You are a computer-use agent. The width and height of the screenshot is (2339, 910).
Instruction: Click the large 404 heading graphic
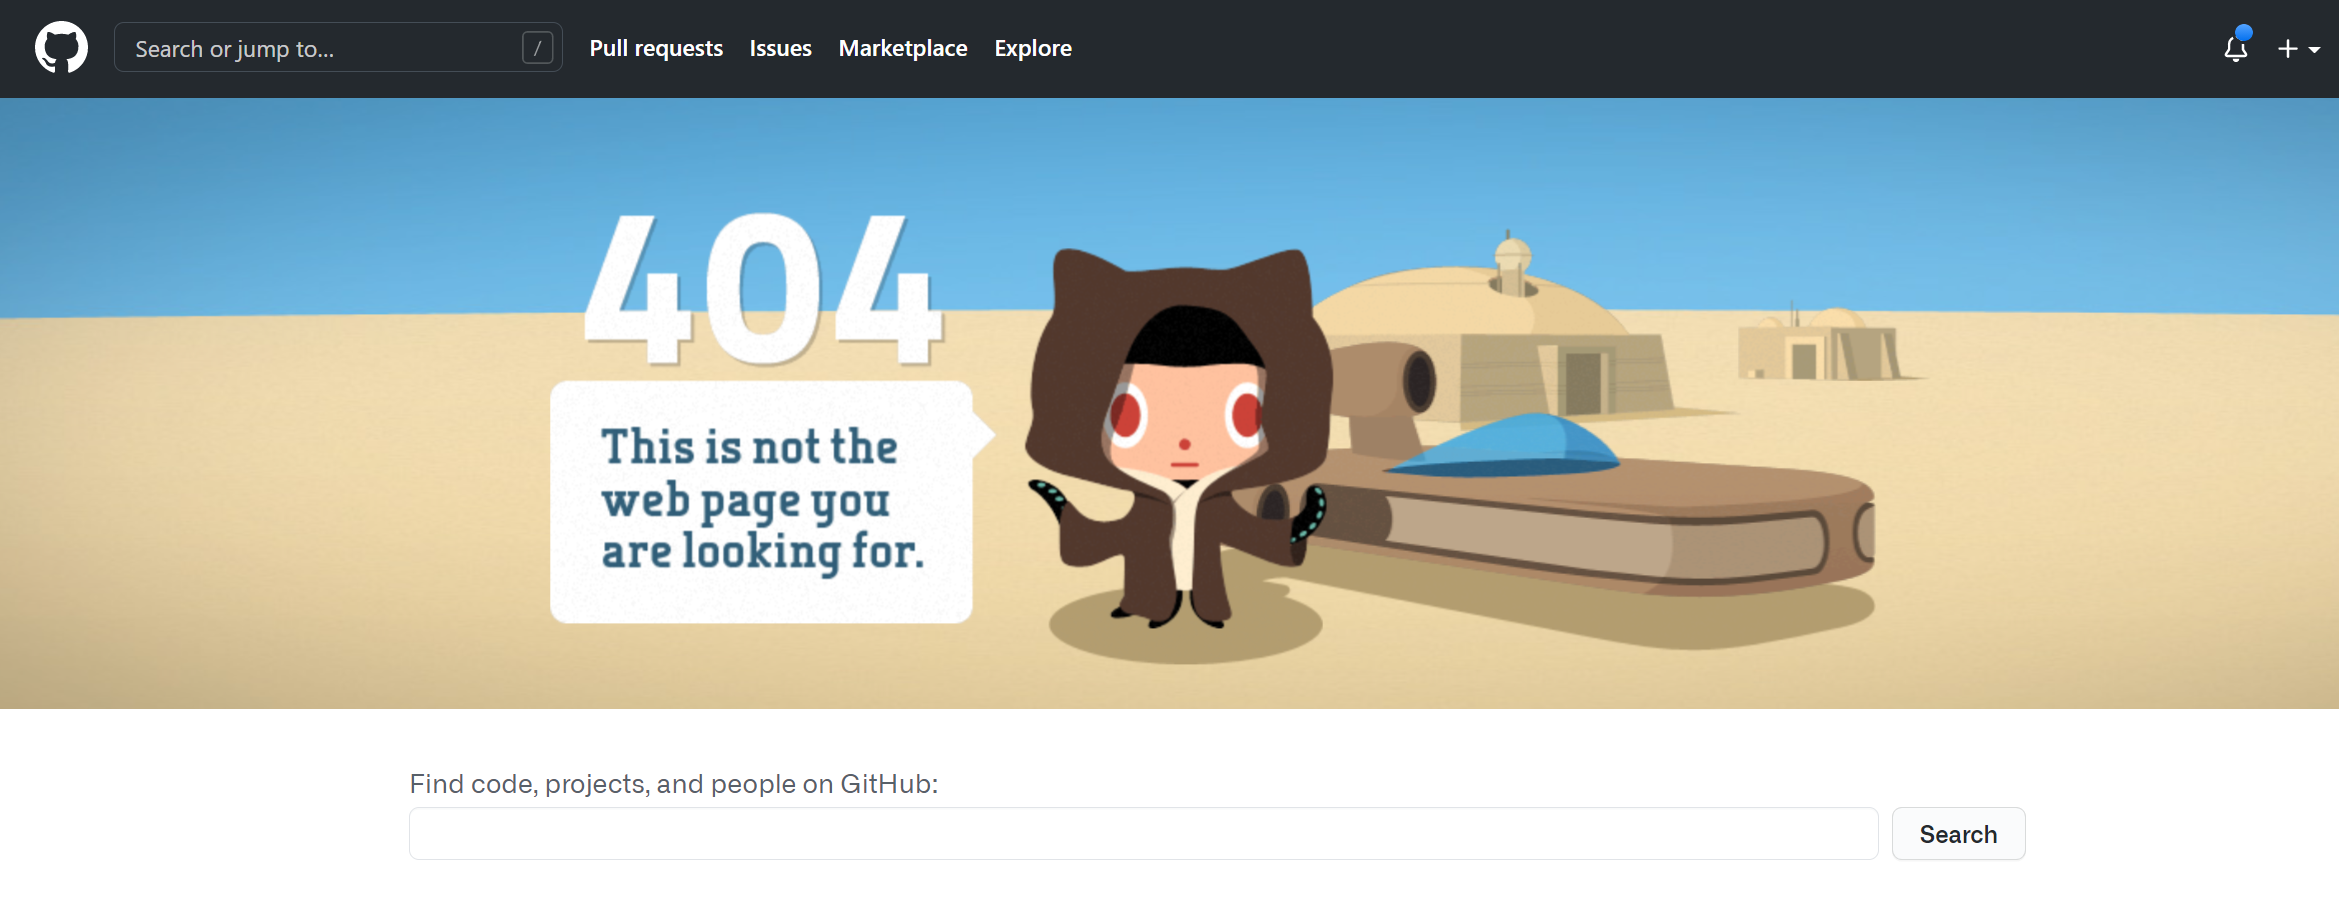point(764,290)
